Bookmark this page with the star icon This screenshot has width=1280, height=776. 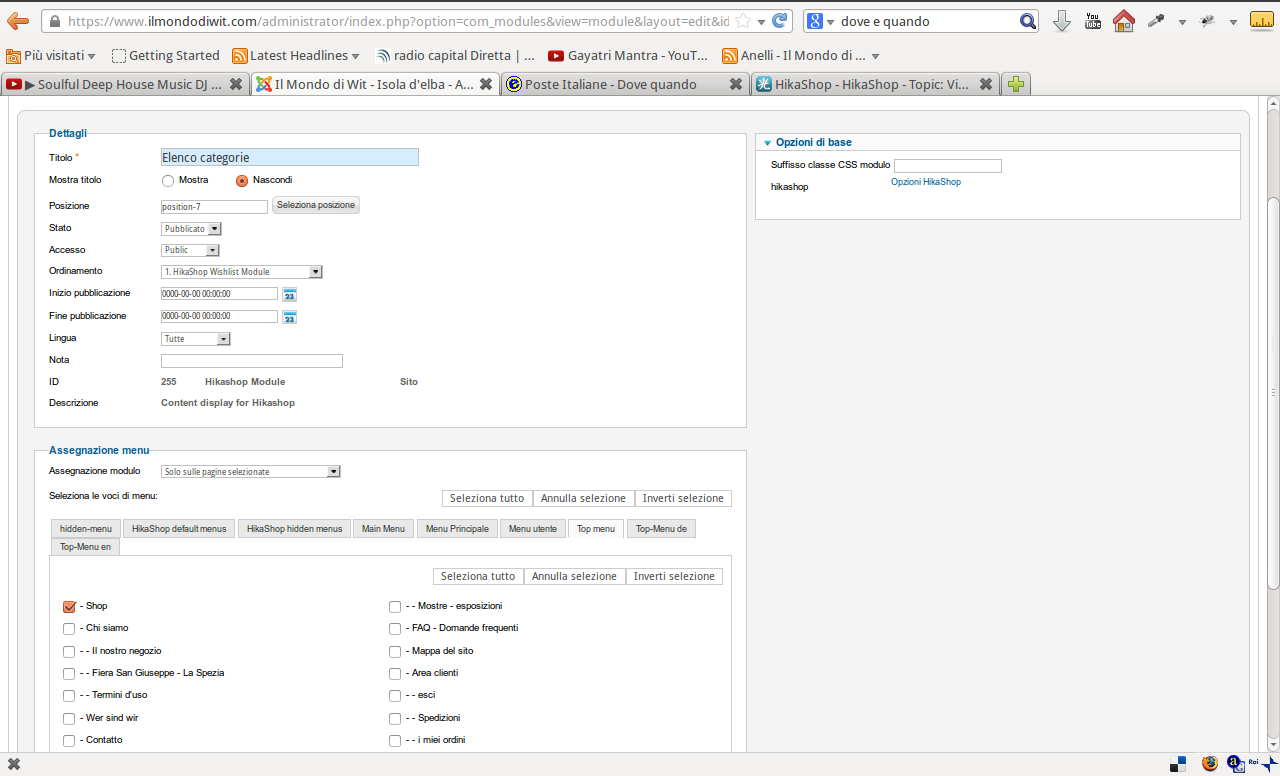coord(742,21)
